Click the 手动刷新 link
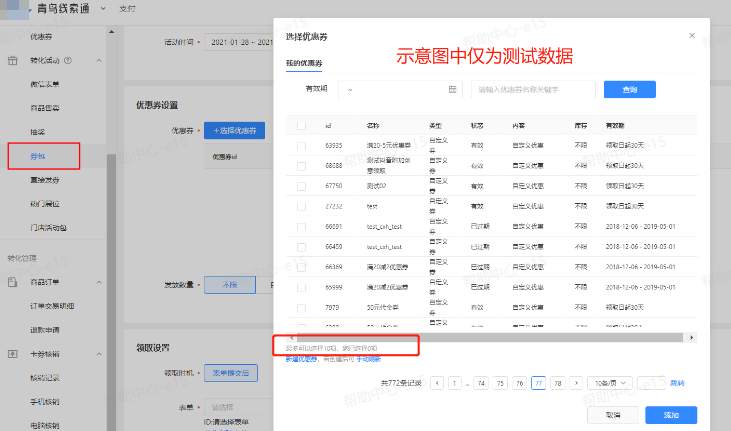Screen dimensions: 731x431 [369, 359]
